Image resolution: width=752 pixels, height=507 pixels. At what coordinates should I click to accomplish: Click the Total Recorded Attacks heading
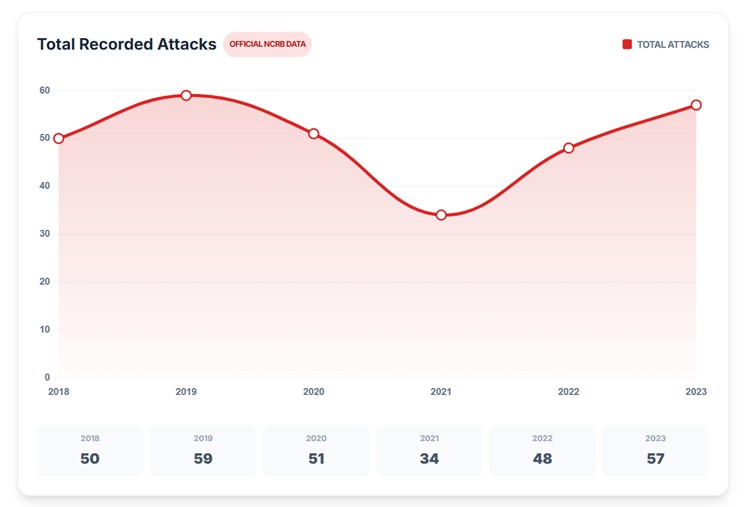127,44
